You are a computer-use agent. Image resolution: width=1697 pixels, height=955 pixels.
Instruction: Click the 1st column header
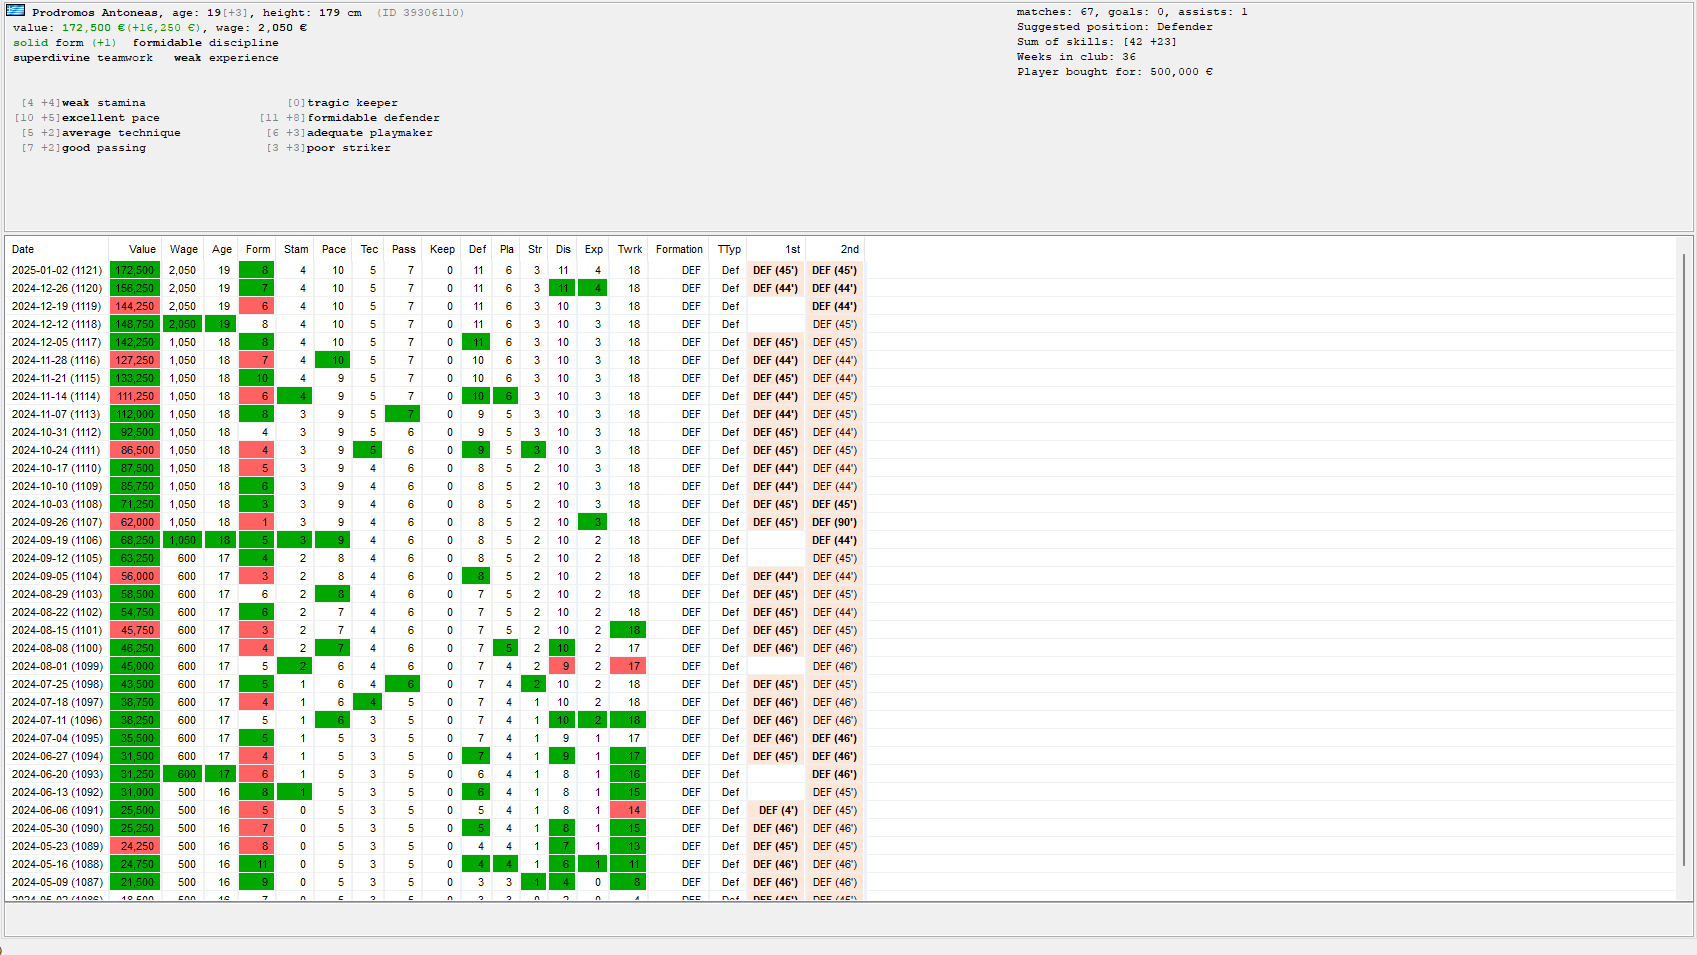(x=777, y=249)
